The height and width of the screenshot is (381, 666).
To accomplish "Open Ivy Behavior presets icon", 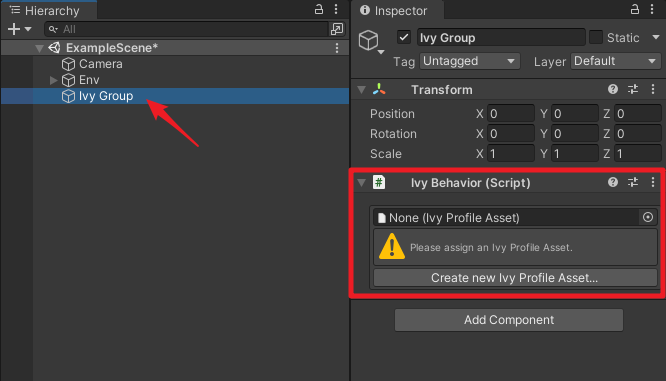I will tap(633, 182).
